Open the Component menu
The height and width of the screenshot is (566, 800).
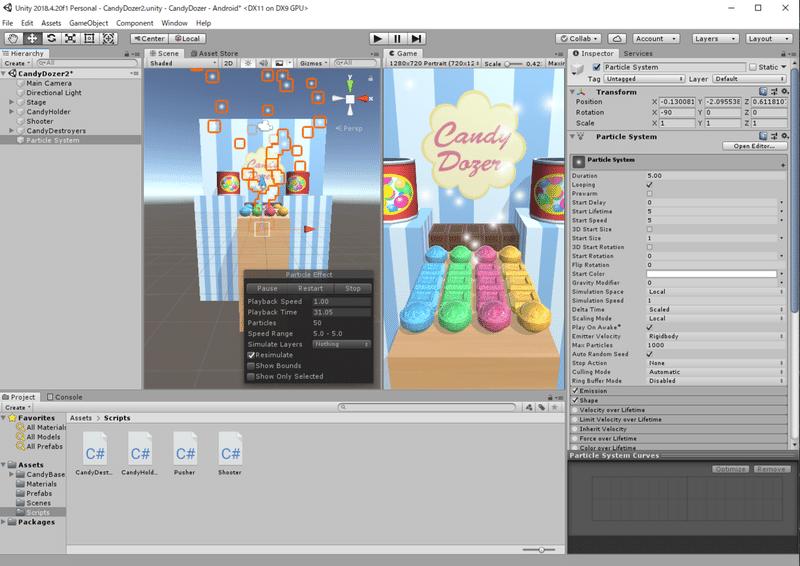pyautogui.click(x=134, y=23)
